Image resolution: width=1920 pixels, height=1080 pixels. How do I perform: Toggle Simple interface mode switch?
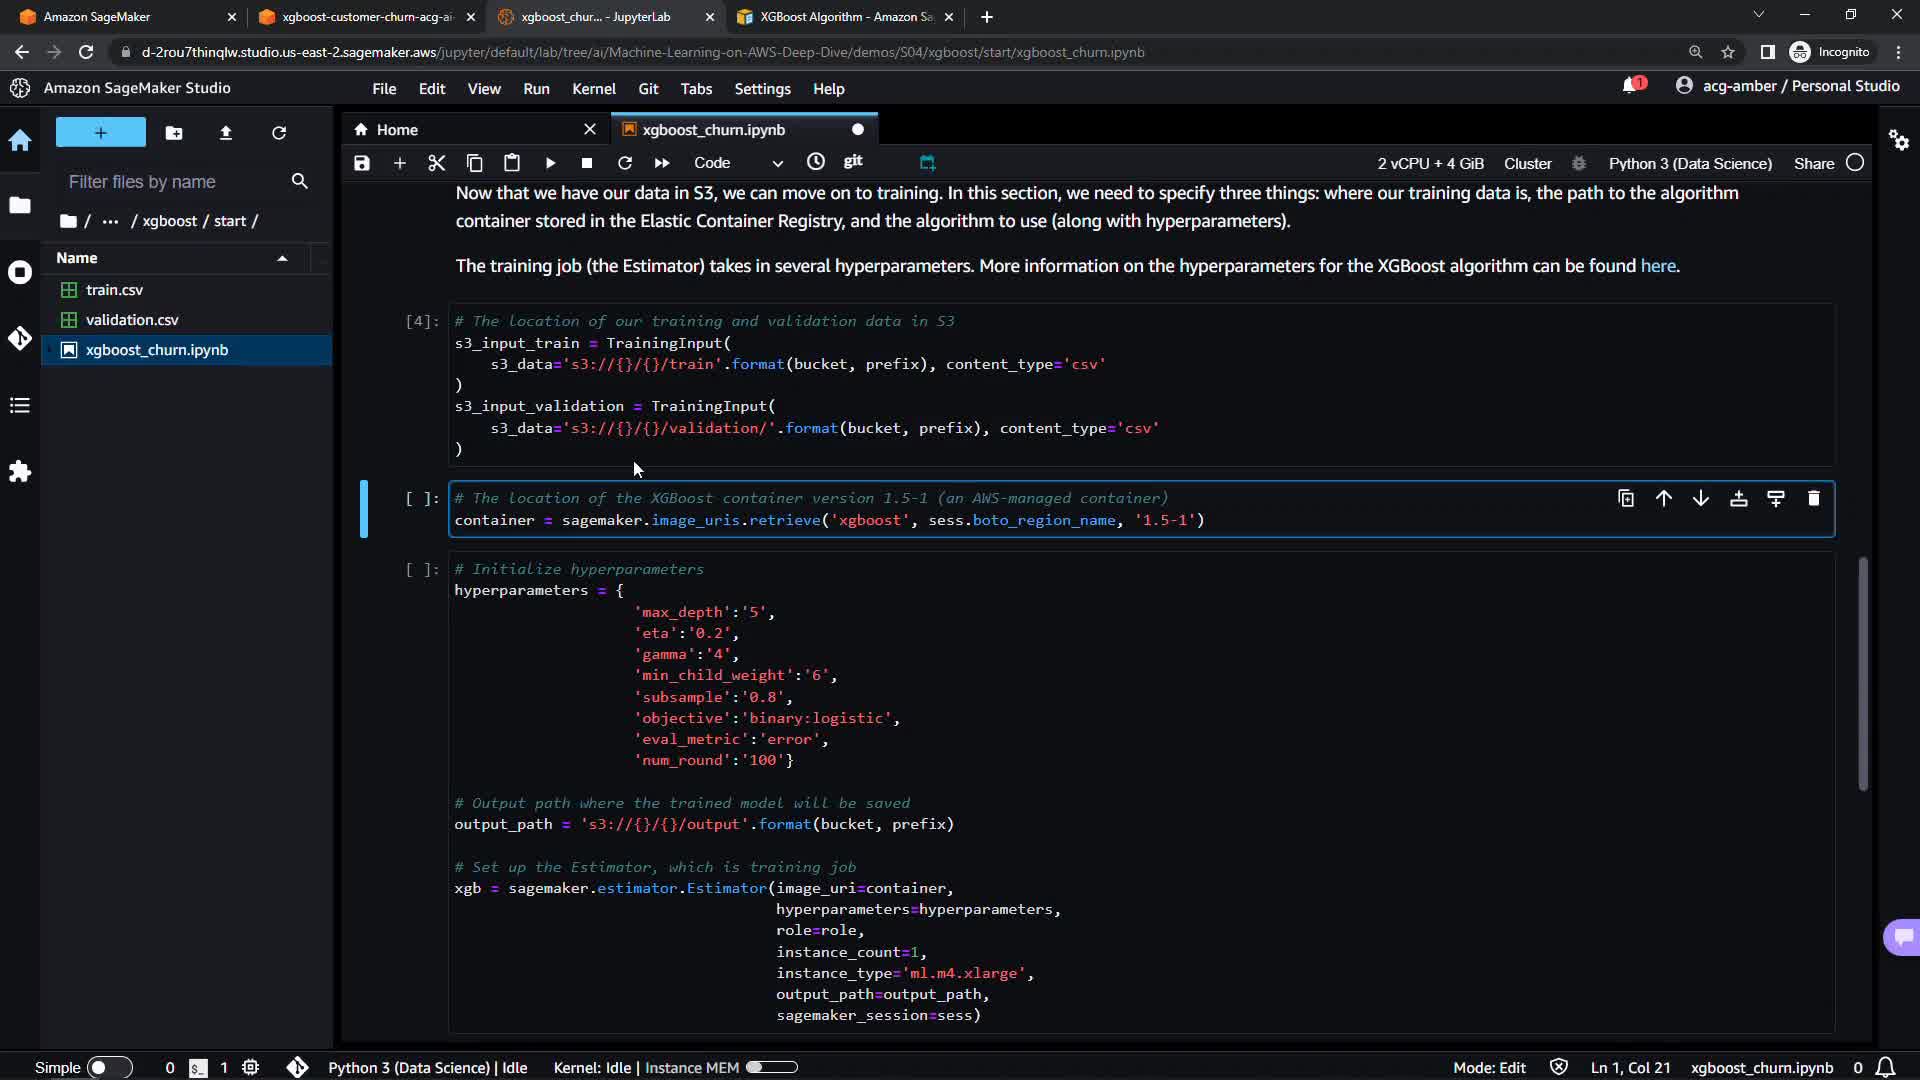pyautogui.click(x=110, y=1067)
